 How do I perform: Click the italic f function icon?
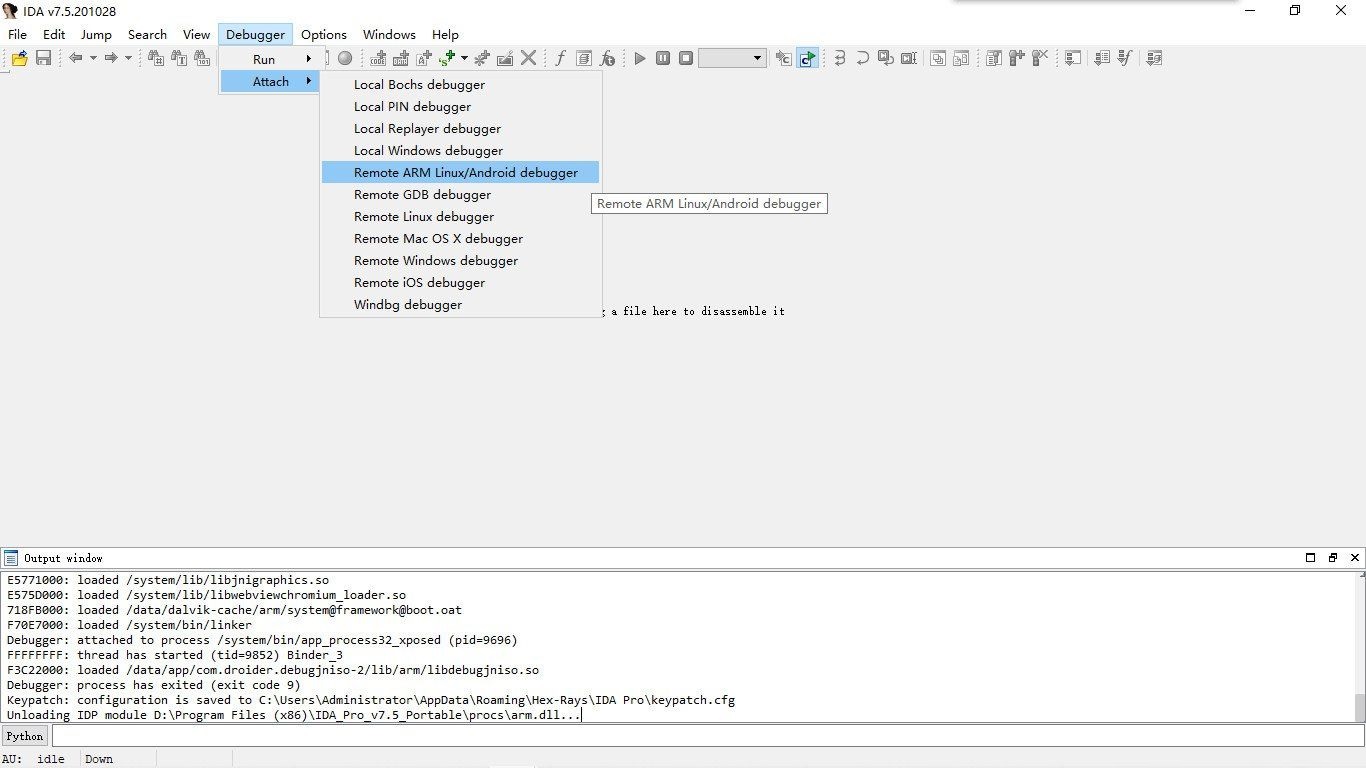[x=561, y=58]
